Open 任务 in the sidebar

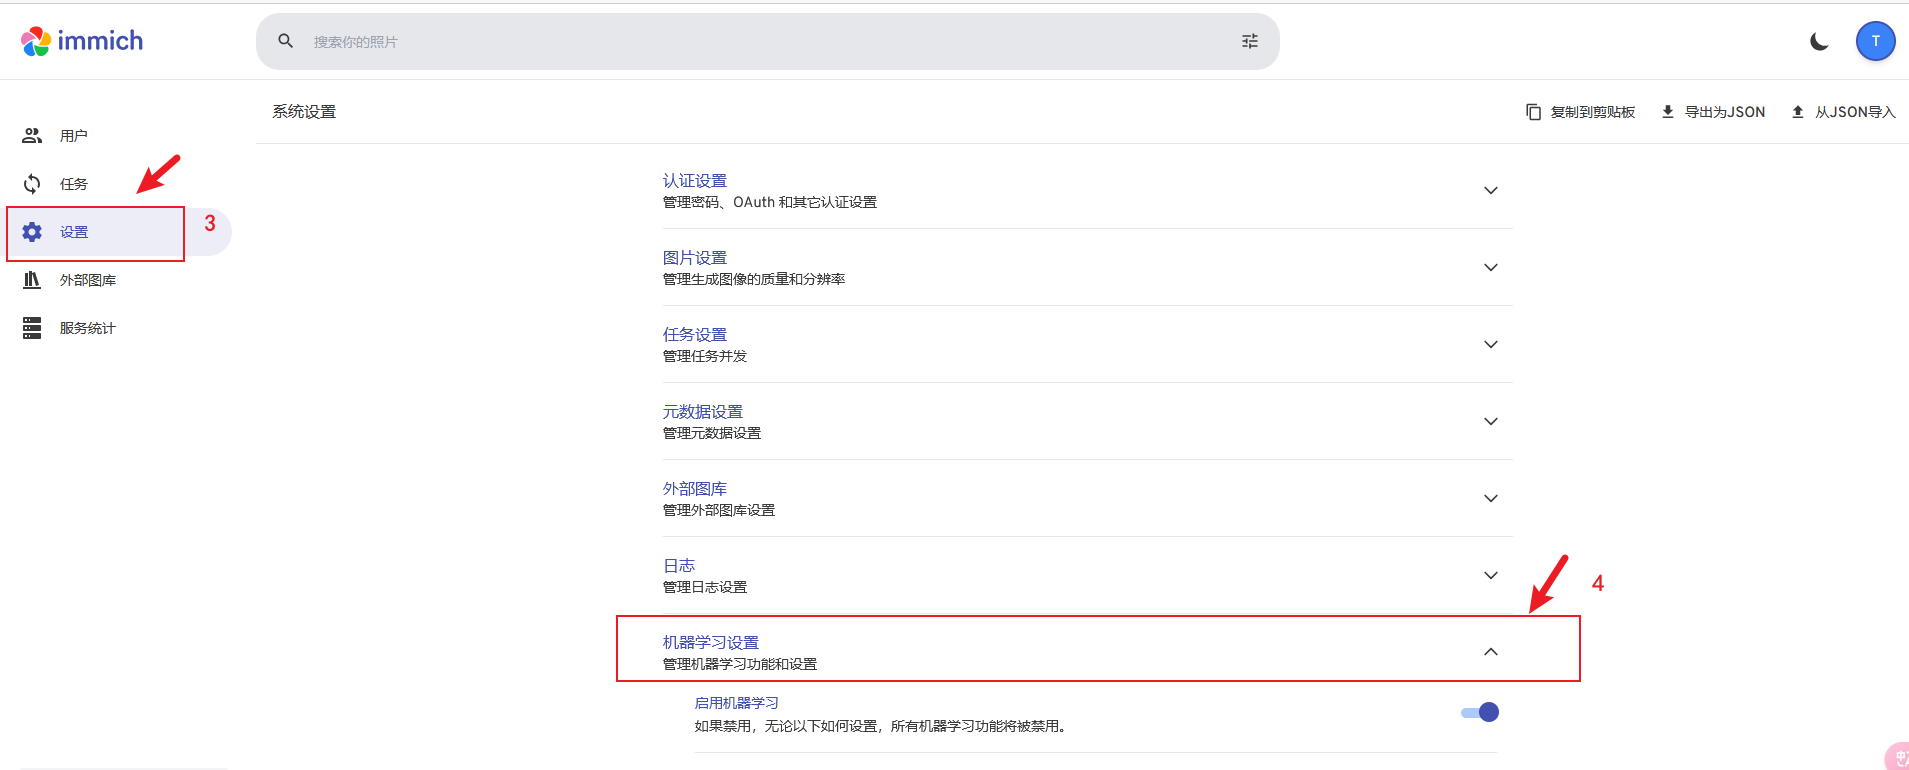(x=73, y=184)
